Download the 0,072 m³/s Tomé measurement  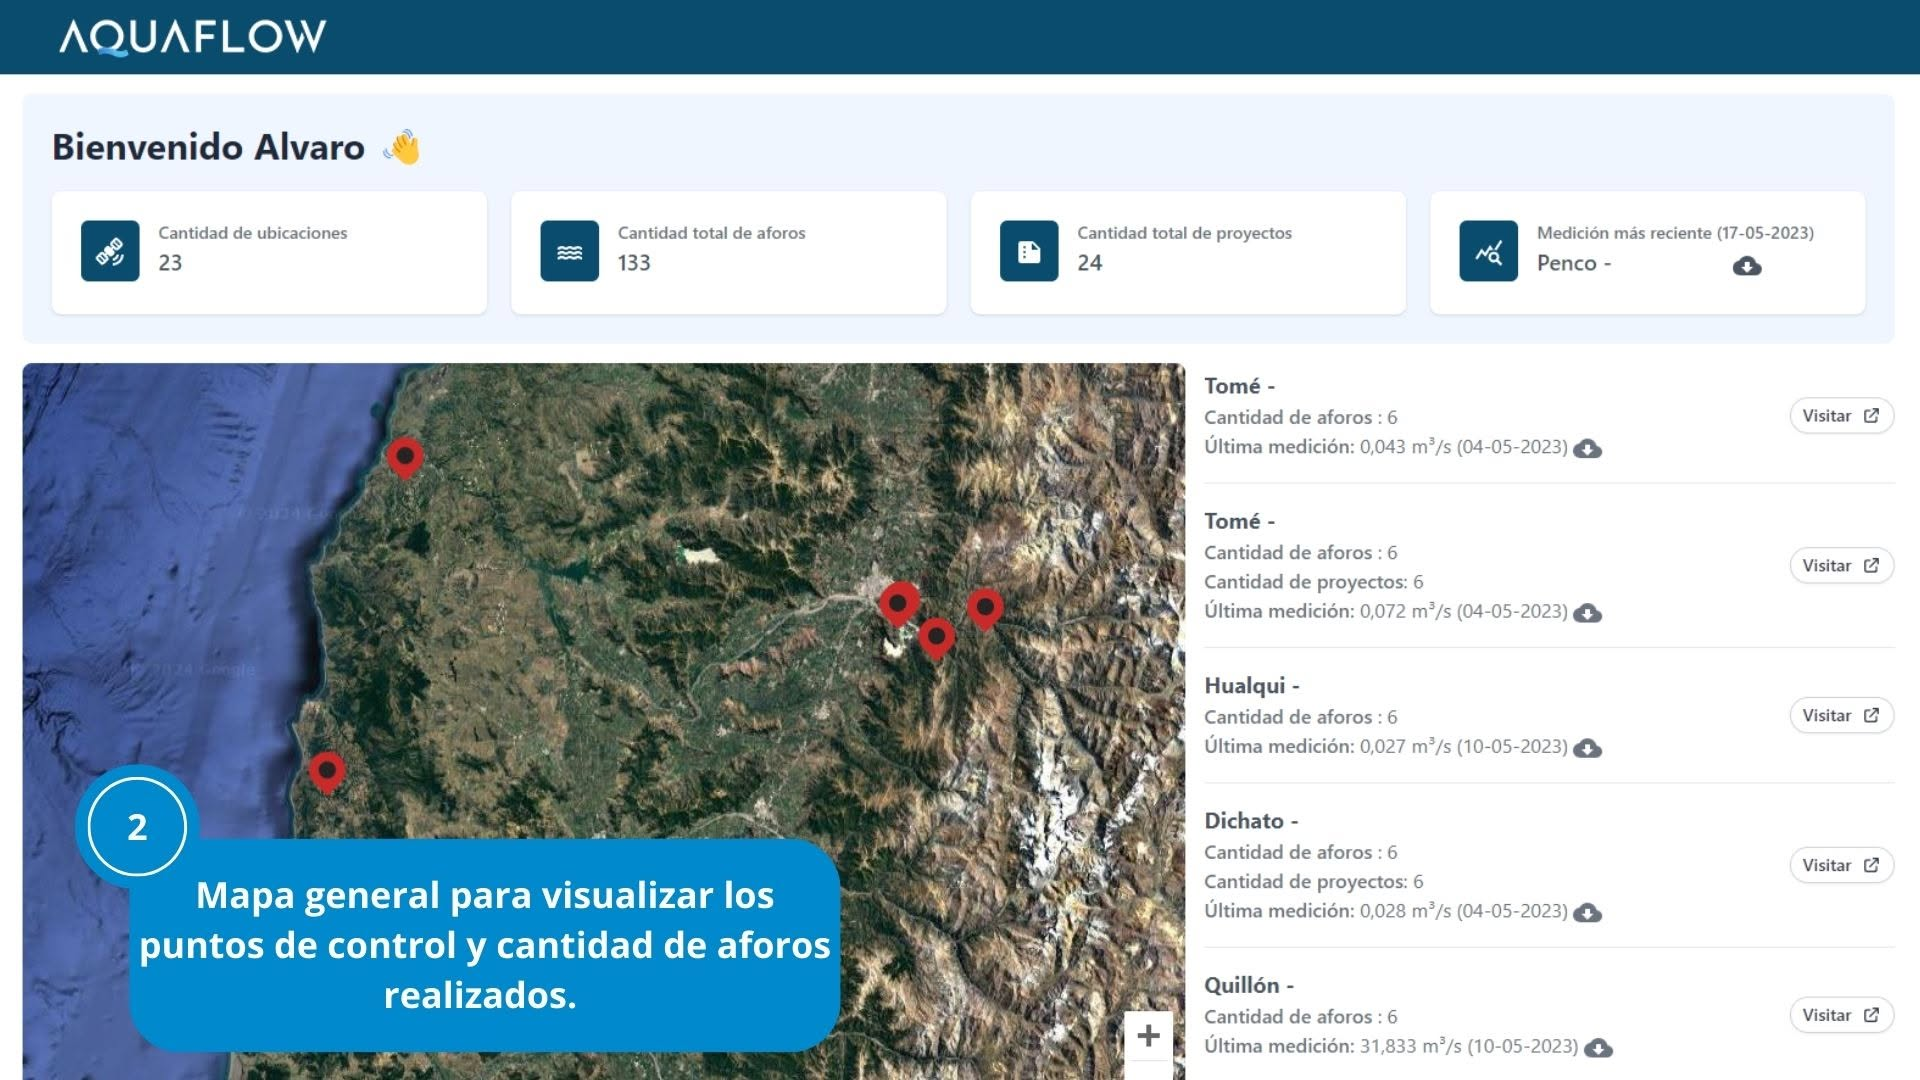click(x=1587, y=613)
